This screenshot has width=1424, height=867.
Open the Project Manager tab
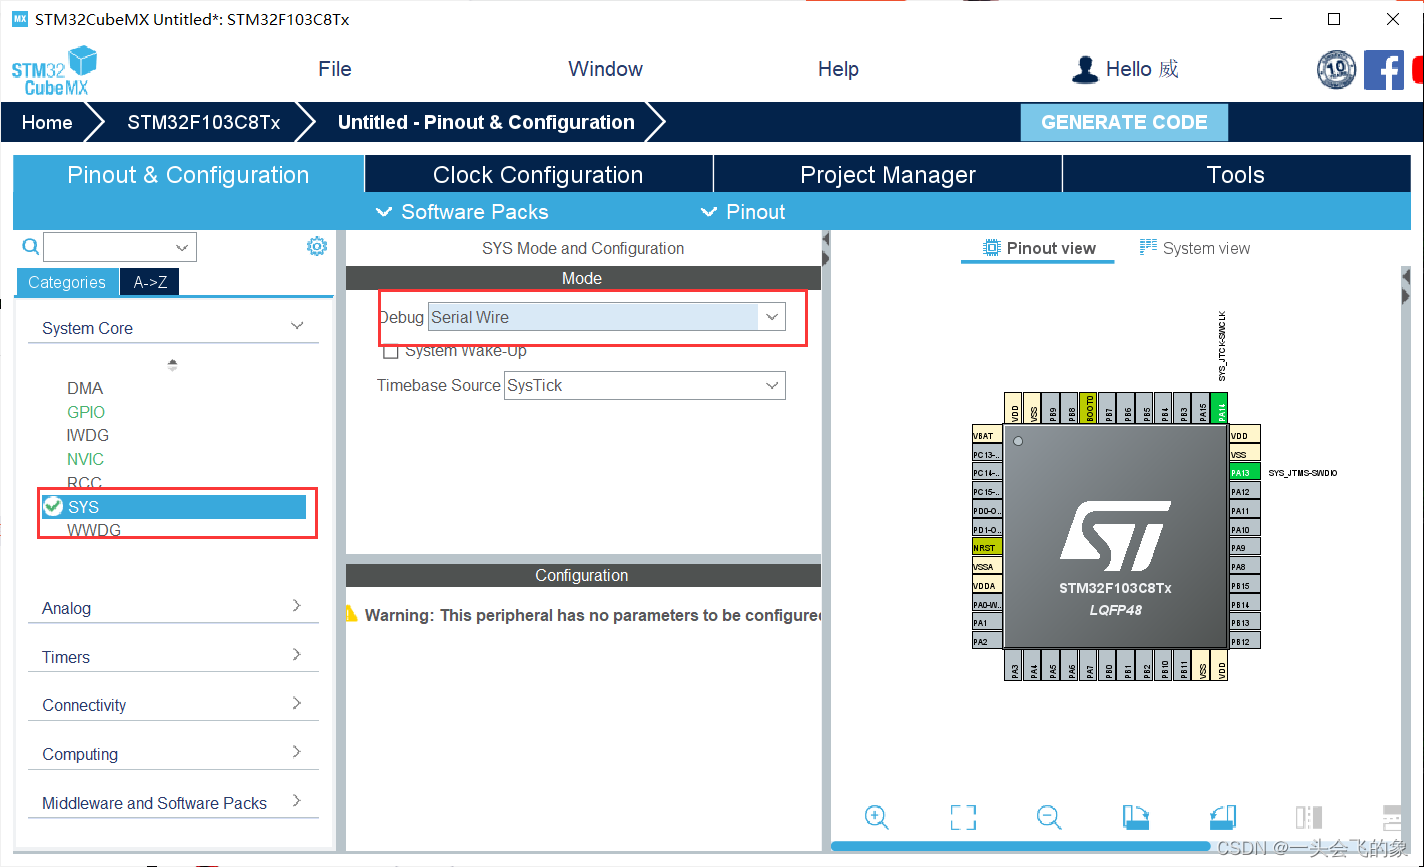(x=887, y=174)
